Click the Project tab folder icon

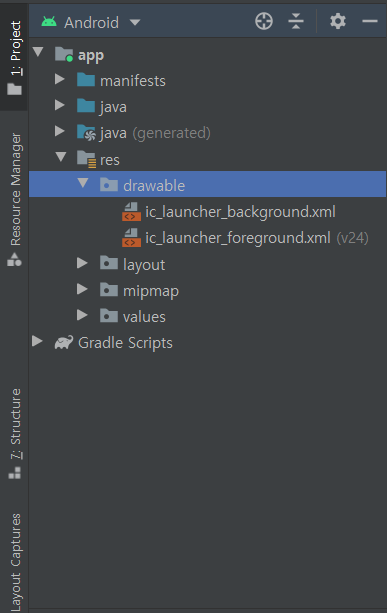(x=14, y=89)
